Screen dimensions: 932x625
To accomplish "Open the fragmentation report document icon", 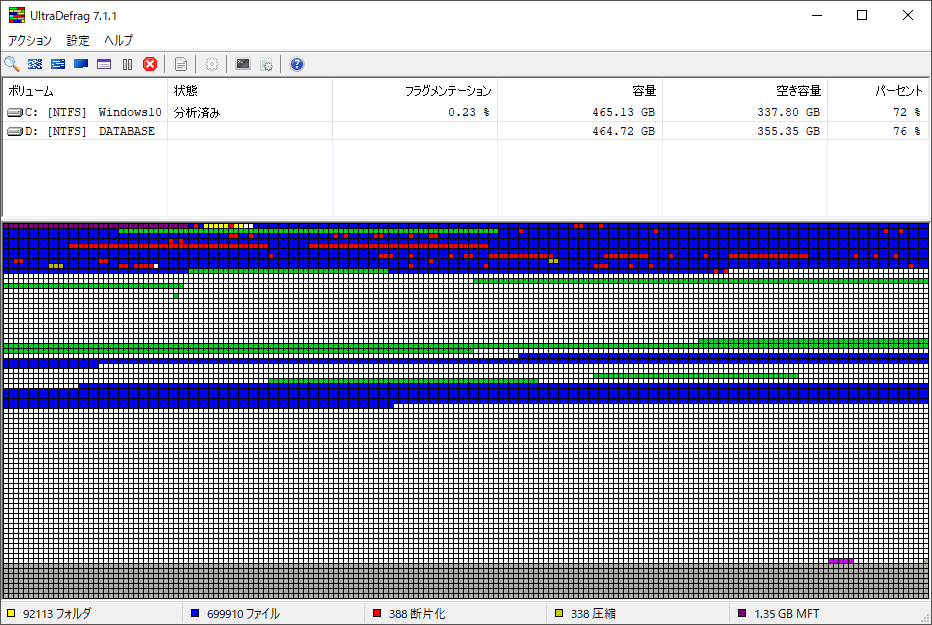I will [181, 64].
